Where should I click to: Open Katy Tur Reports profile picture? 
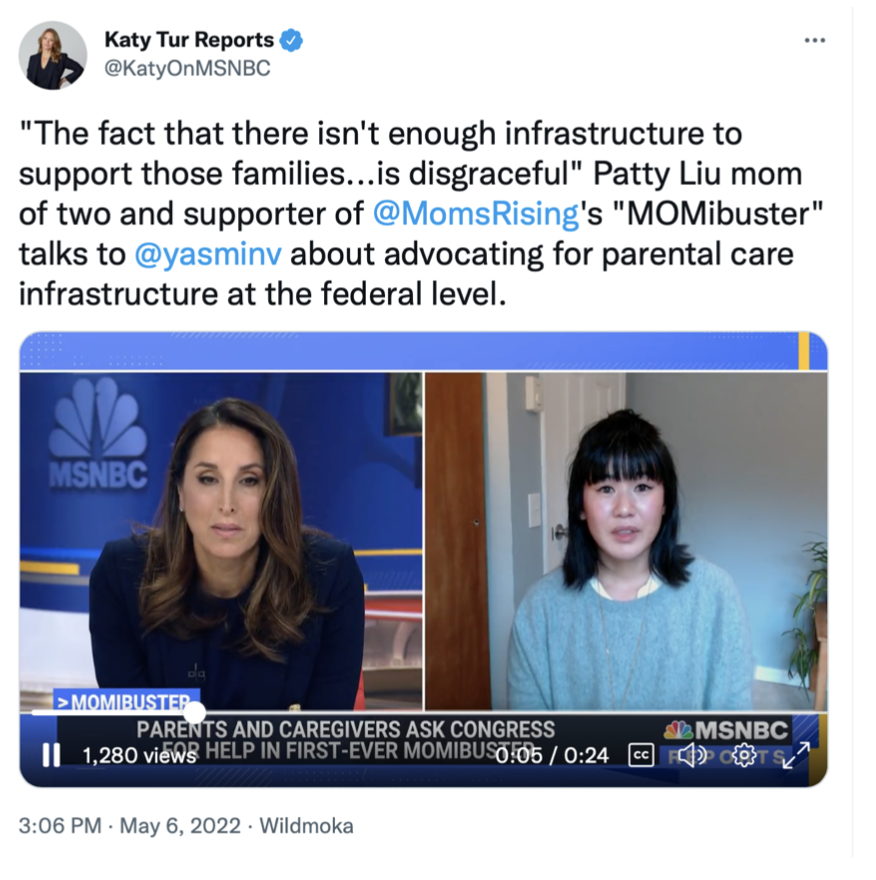click(x=53, y=55)
